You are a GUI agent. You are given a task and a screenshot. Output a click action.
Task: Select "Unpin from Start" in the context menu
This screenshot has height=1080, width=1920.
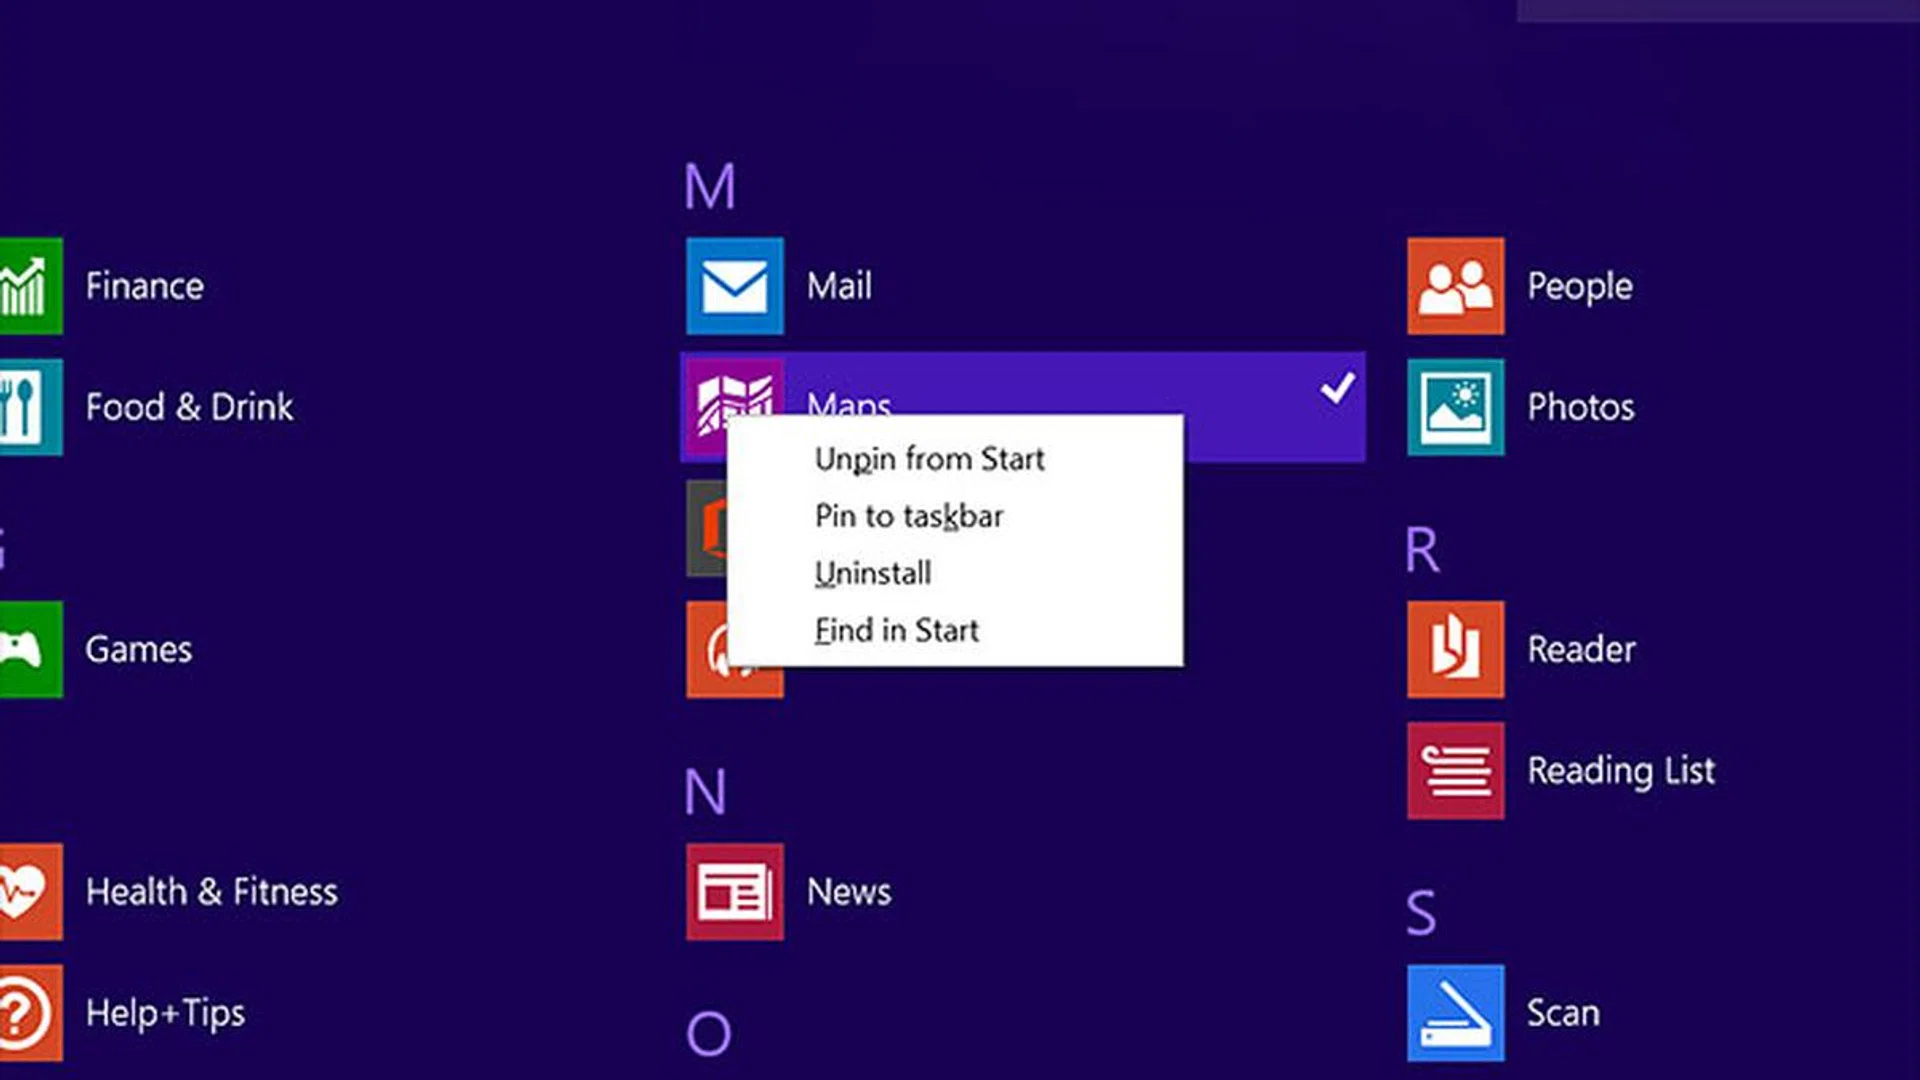coord(928,459)
